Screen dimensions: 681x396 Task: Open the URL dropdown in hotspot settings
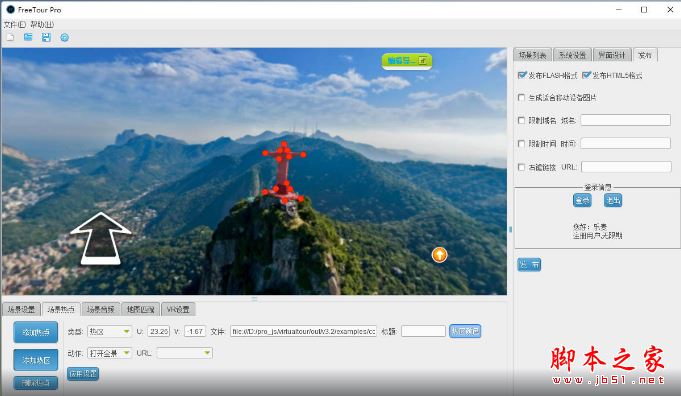click(x=184, y=353)
